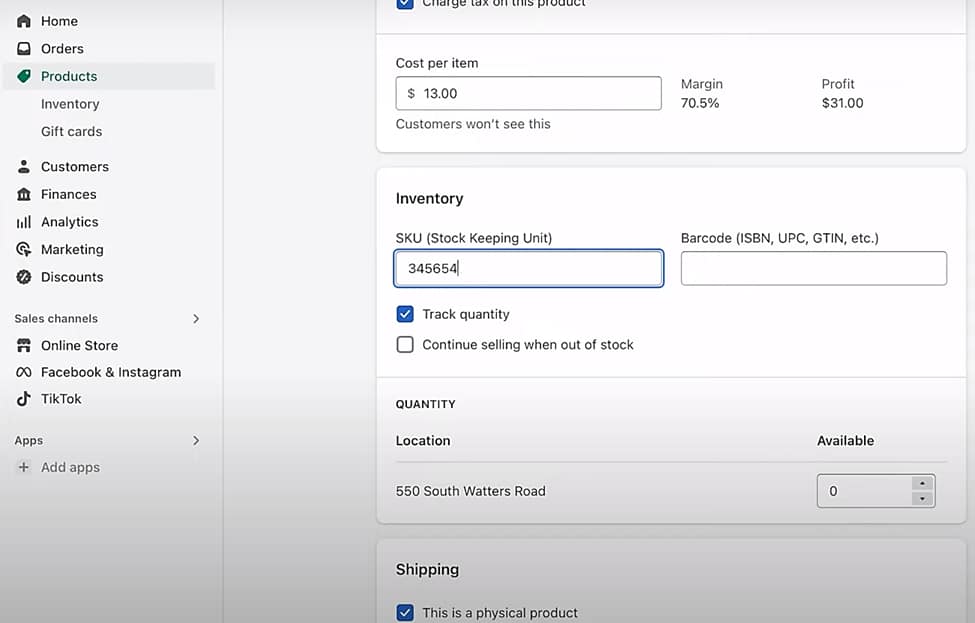Click Add apps
The image size is (975, 623).
click(x=70, y=467)
